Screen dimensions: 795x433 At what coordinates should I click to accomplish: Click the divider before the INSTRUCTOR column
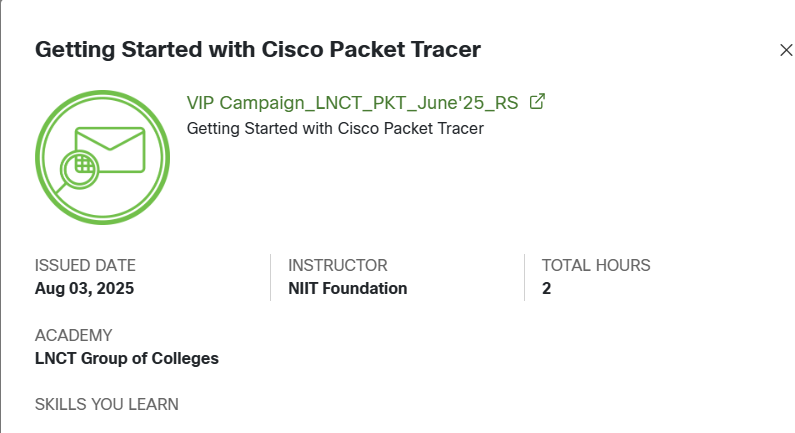[x=270, y=277]
